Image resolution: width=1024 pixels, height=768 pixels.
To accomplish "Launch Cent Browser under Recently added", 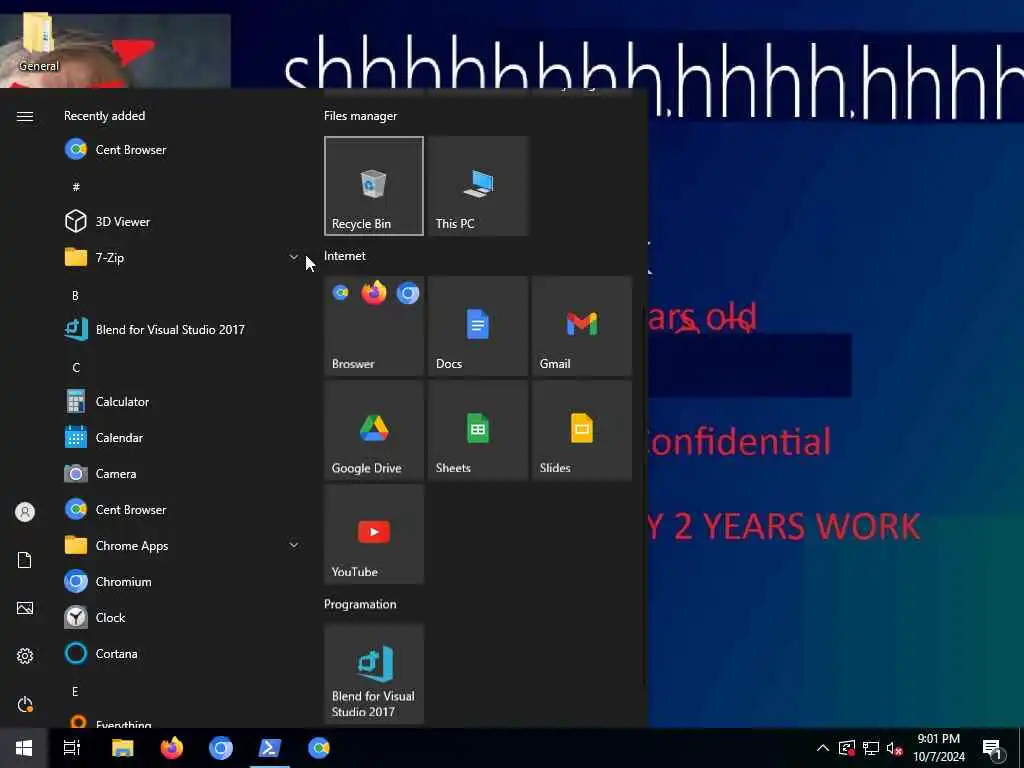I will (x=183, y=150).
